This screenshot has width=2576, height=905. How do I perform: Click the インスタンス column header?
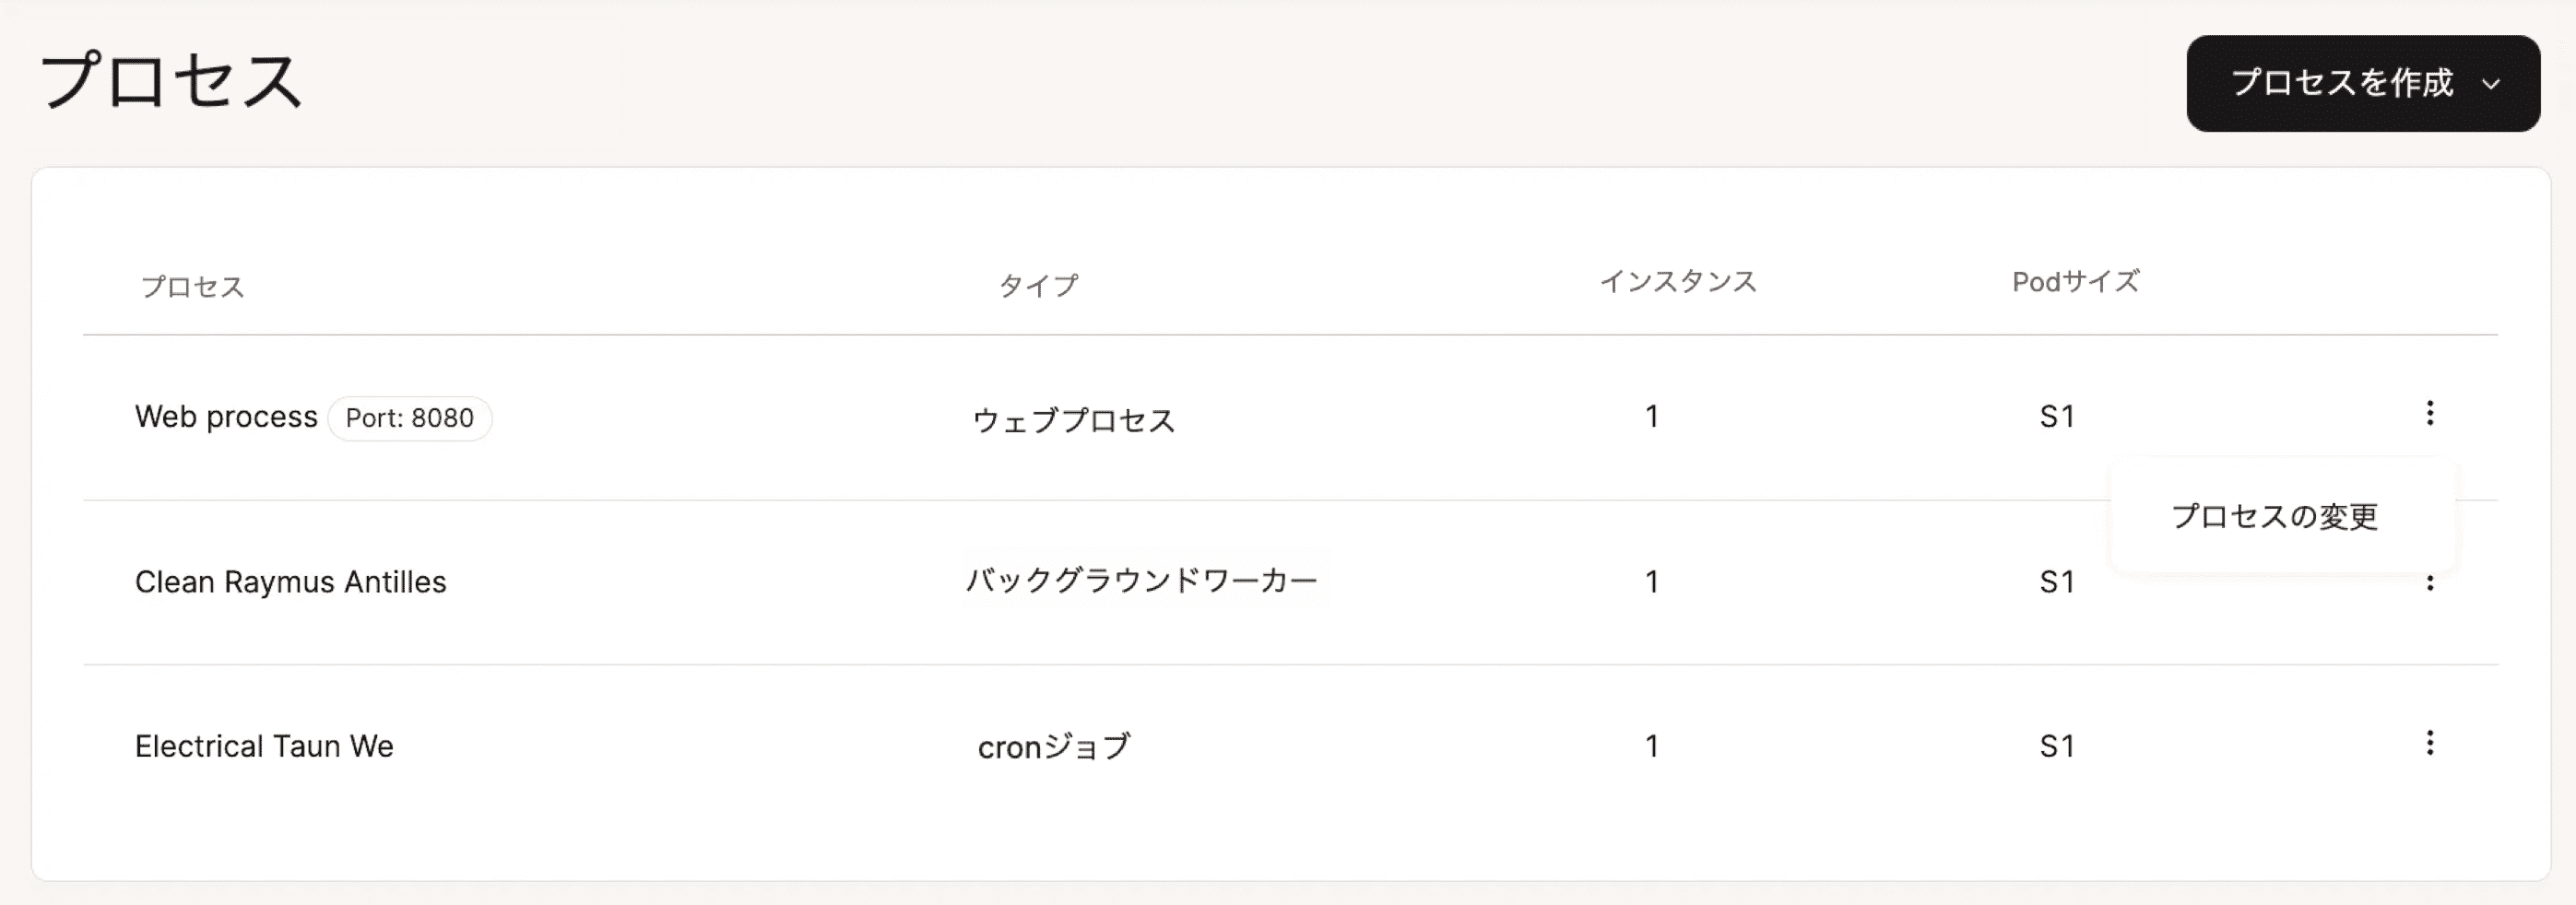(1678, 282)
